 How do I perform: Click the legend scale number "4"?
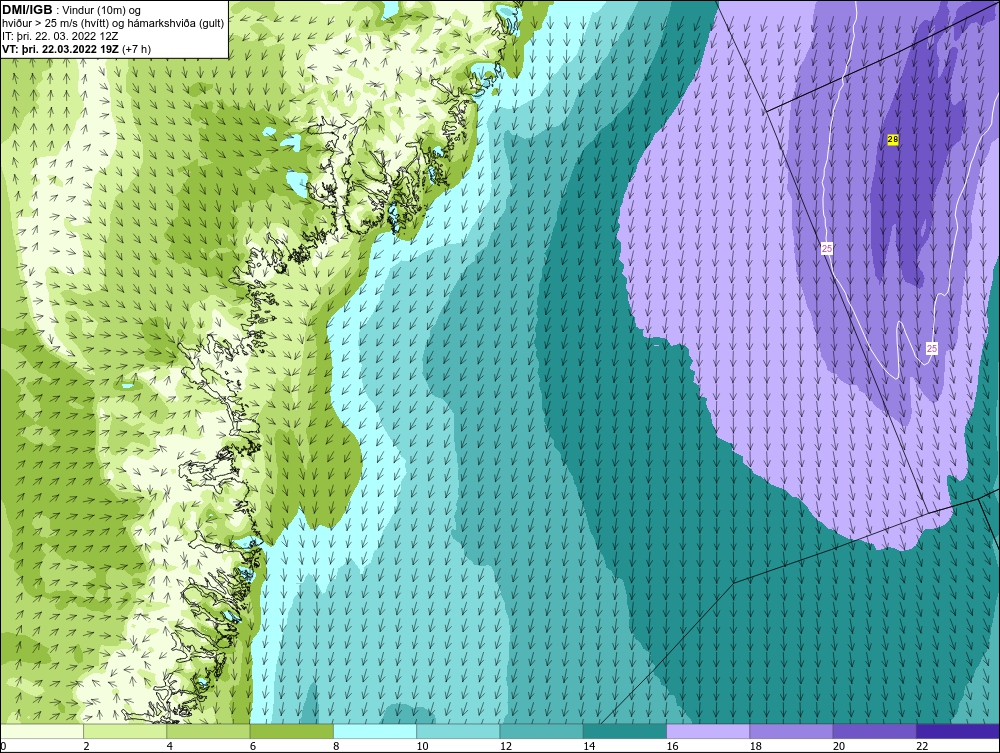pyautogui.click(x=170, y=746)
